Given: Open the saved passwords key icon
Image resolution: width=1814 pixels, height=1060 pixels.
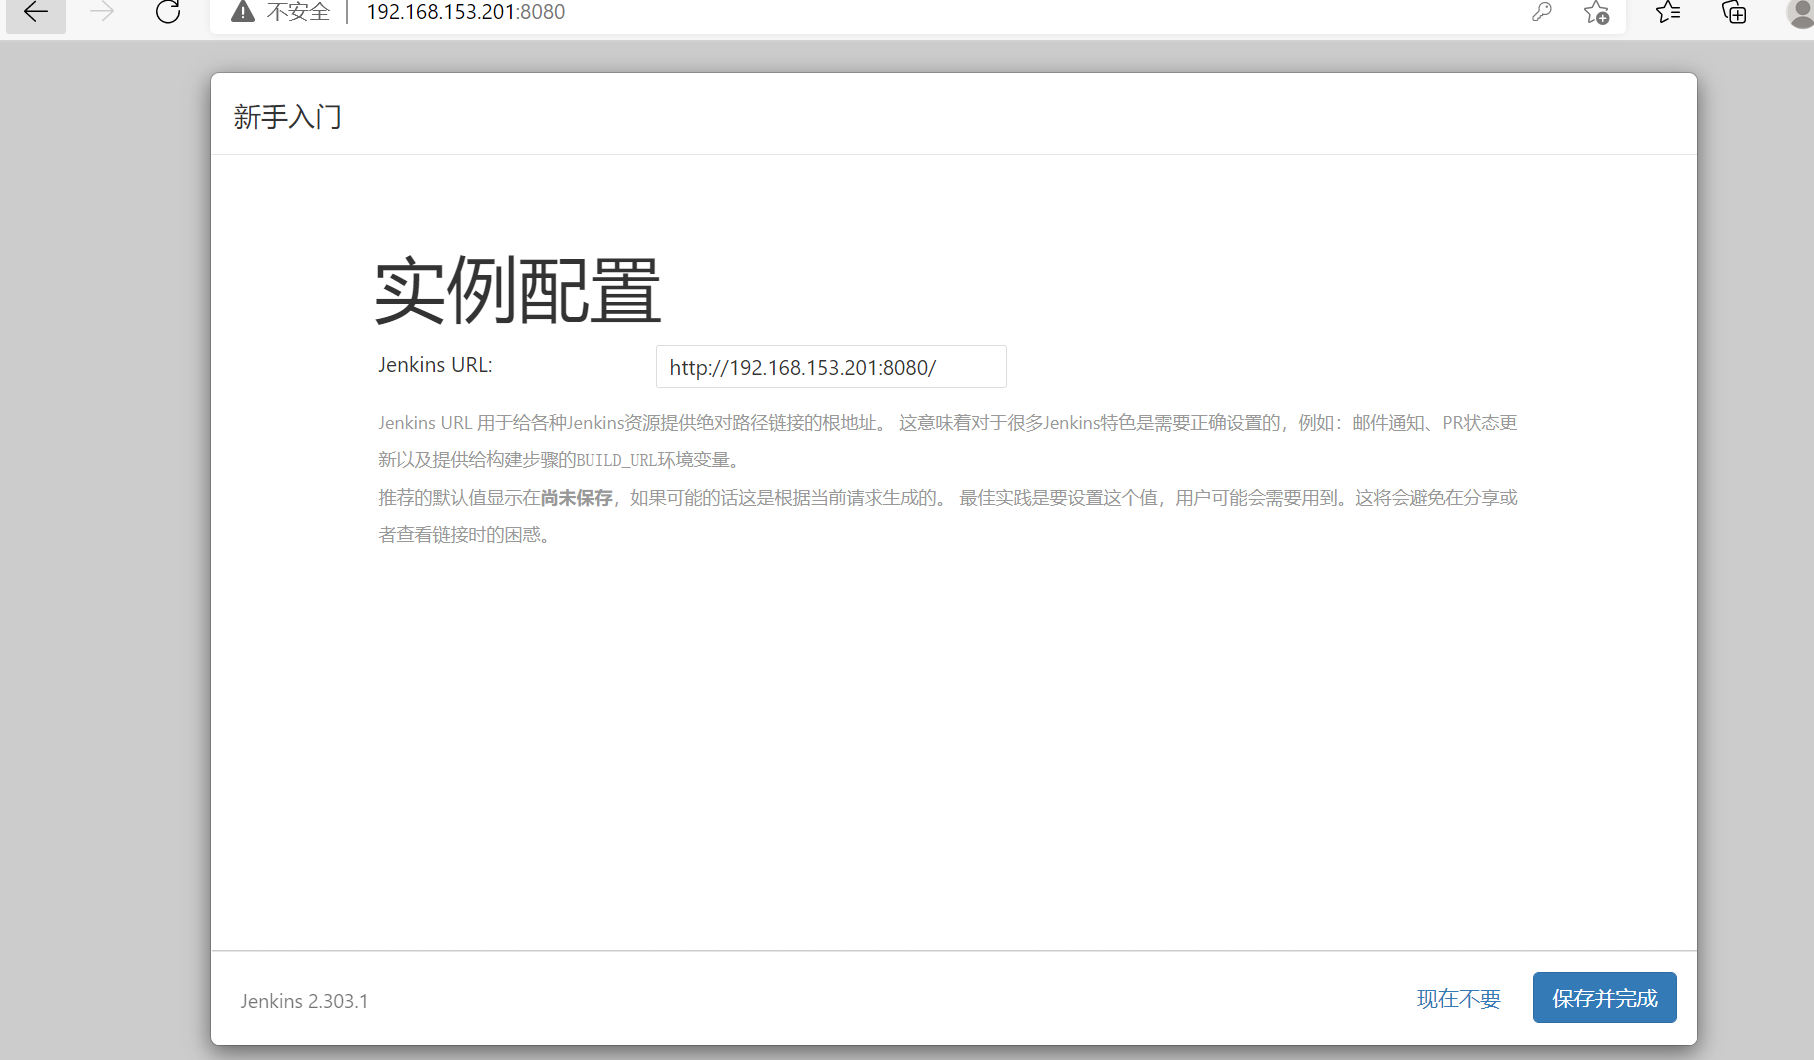Looking at the screenshot, I should tap(1542, 14).
